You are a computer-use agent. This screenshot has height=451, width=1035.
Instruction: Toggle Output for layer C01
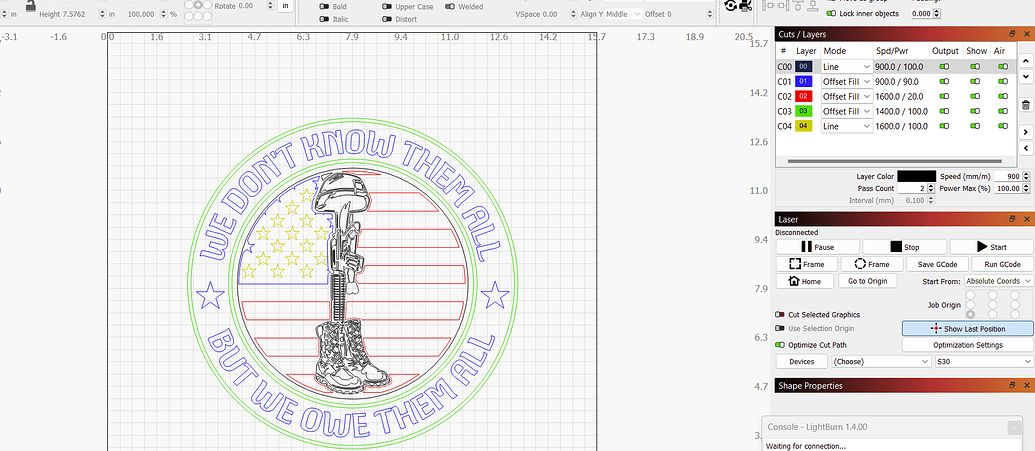(x=944, y=81)
